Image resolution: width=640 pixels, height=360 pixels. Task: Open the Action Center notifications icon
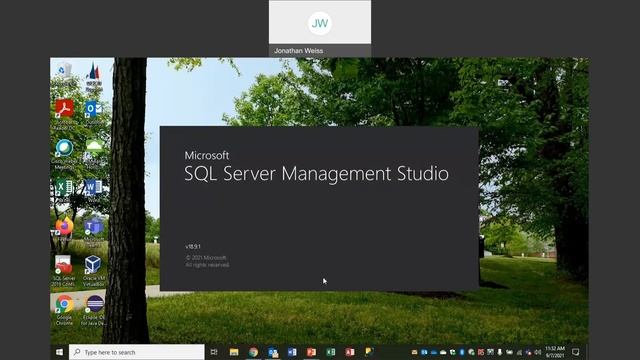(576, 352)
